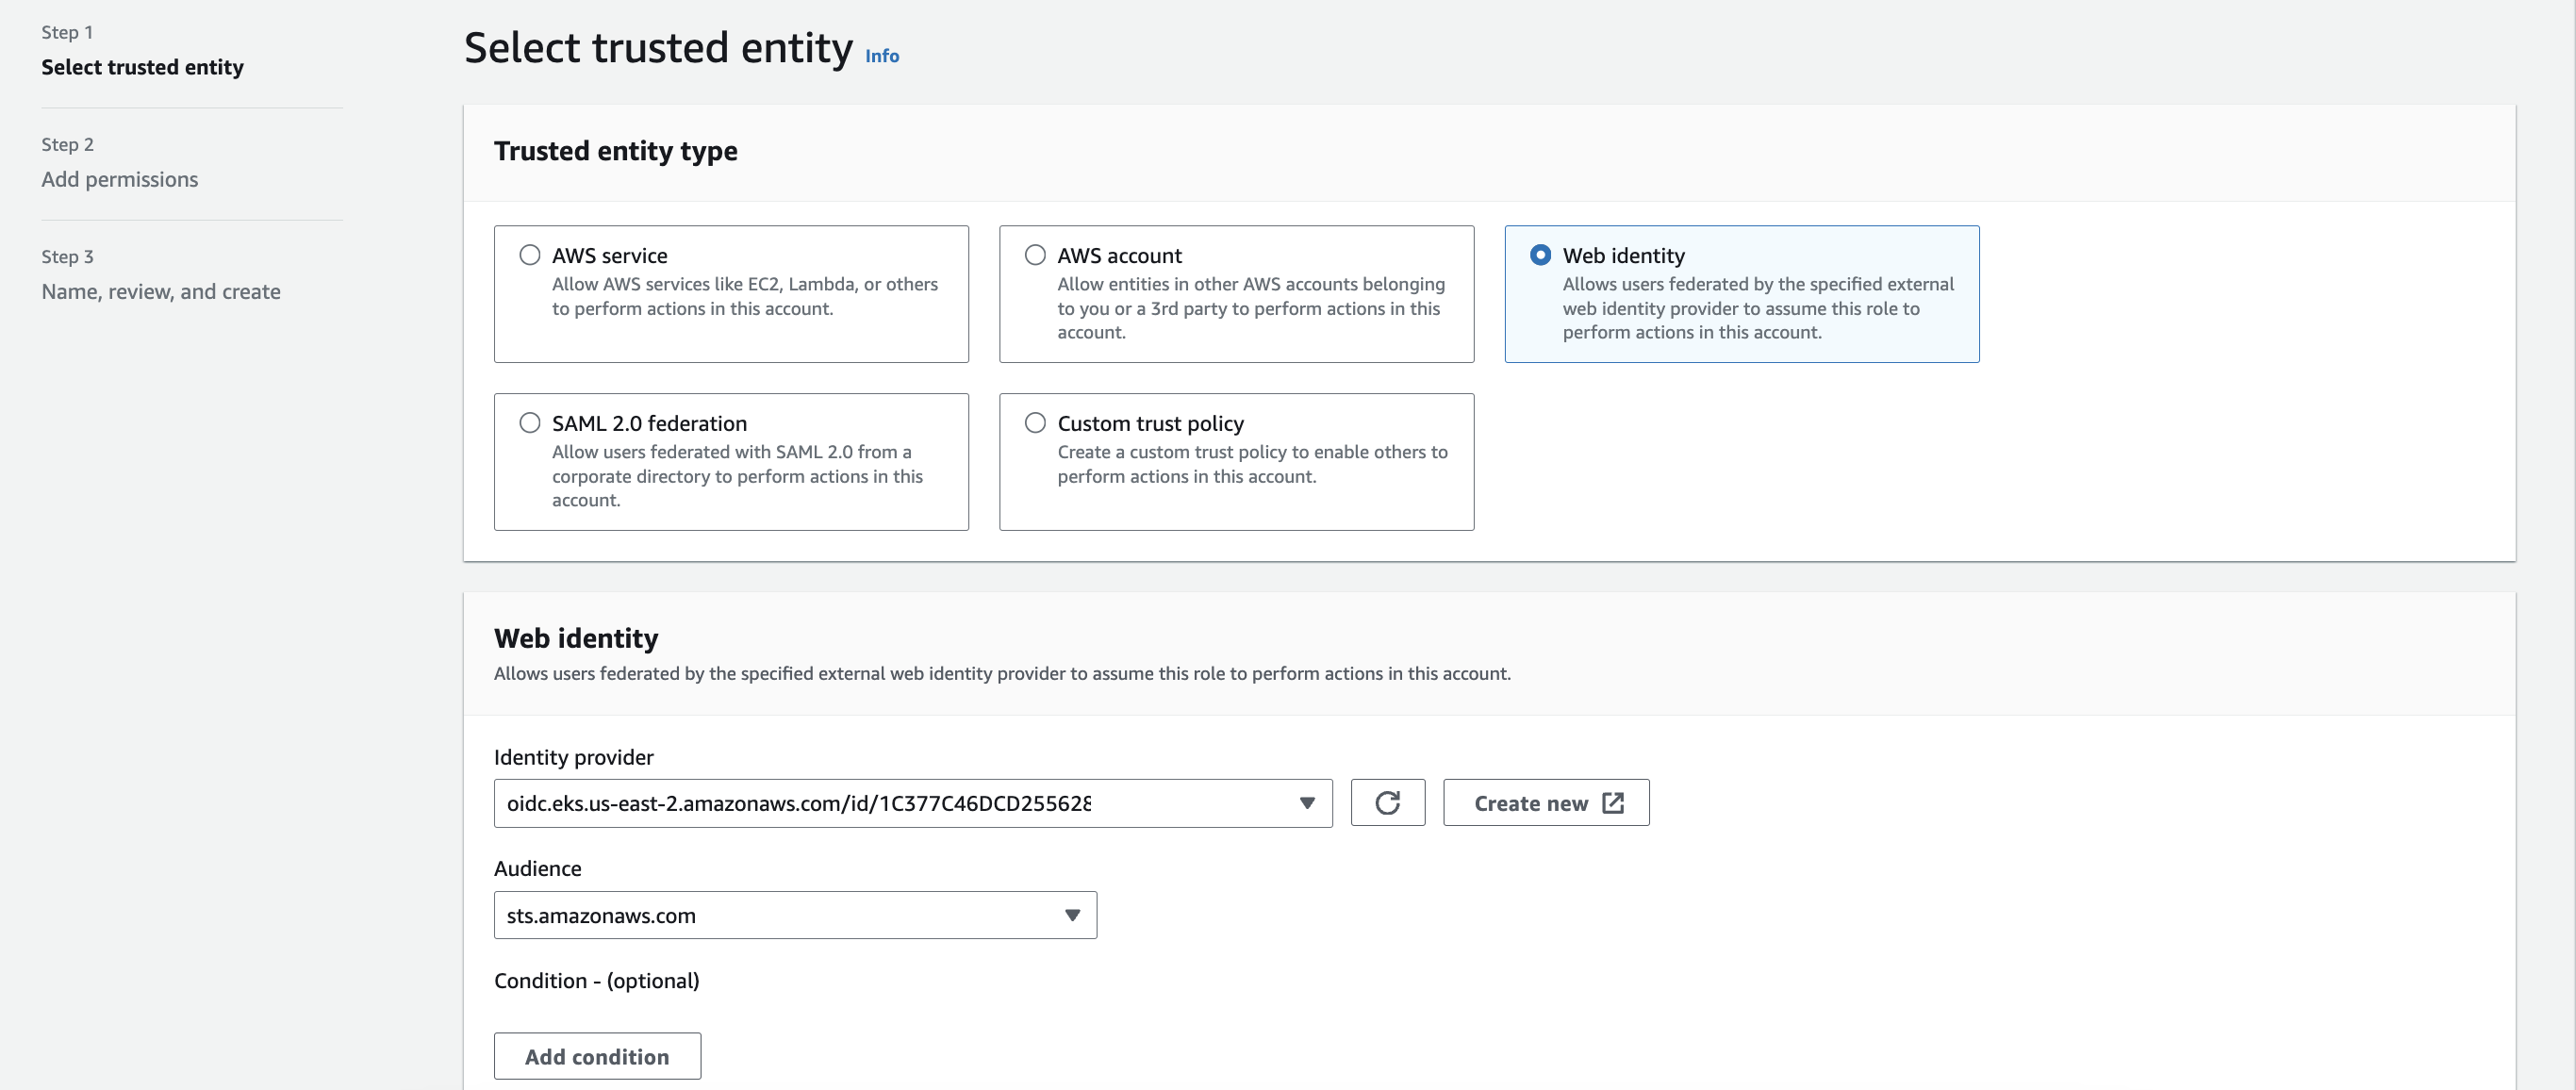Refresh the identity provider list

coord(1388,803)
